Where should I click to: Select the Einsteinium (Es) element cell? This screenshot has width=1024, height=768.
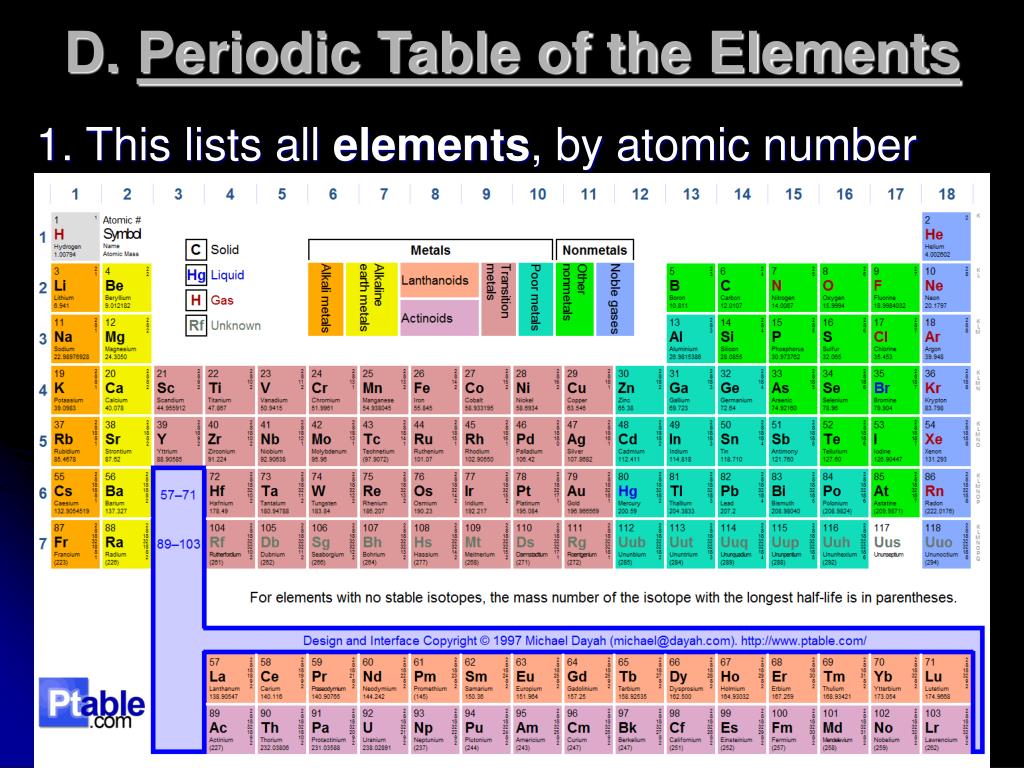coord(741,729)
